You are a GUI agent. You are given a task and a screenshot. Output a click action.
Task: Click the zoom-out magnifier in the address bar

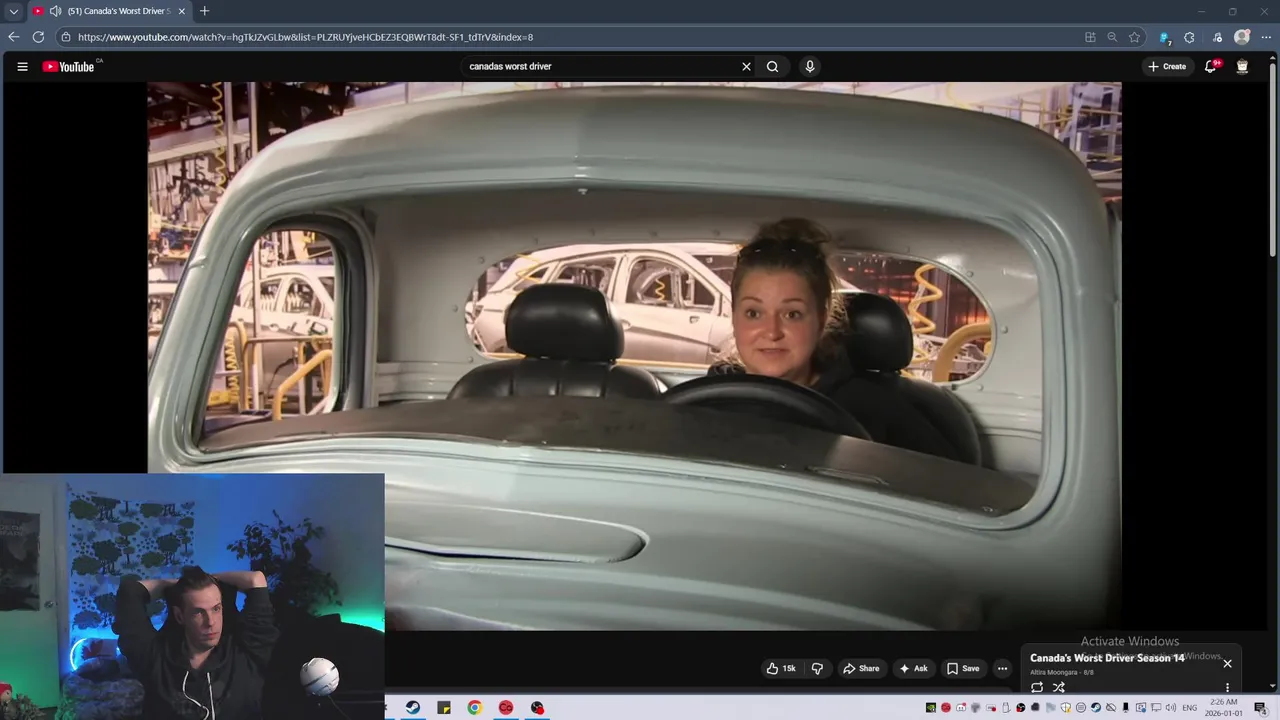1112,37
